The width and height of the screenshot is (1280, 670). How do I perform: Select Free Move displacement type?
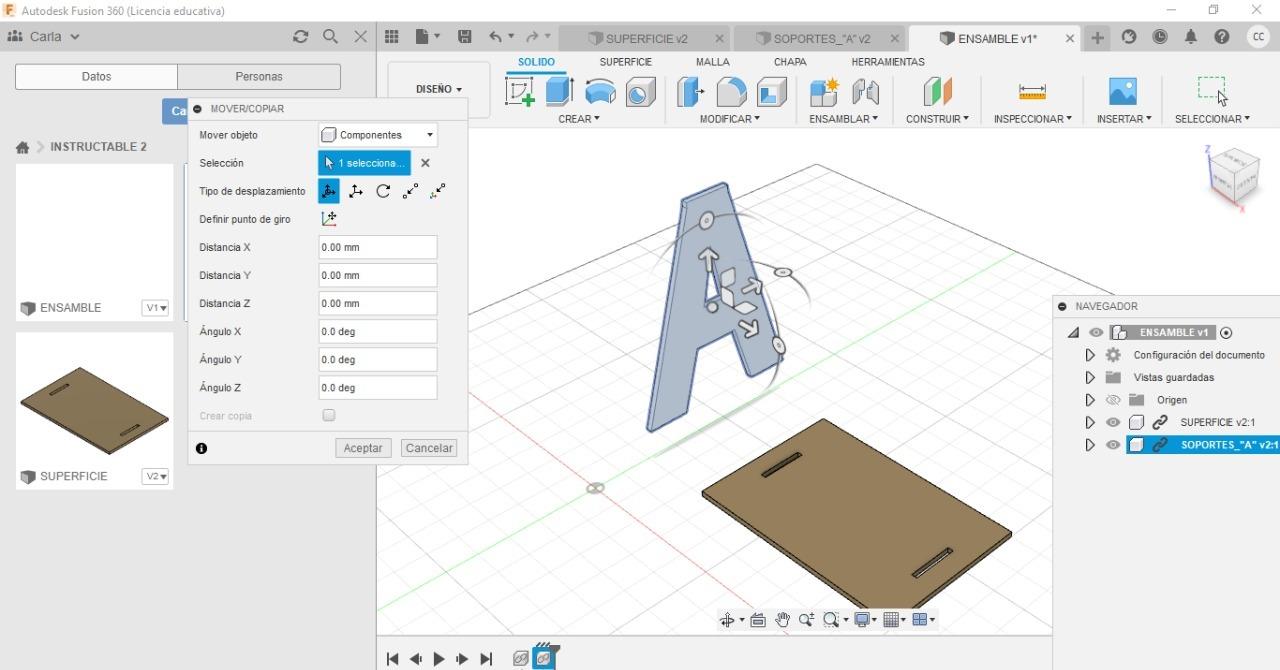tap(328, 191)
